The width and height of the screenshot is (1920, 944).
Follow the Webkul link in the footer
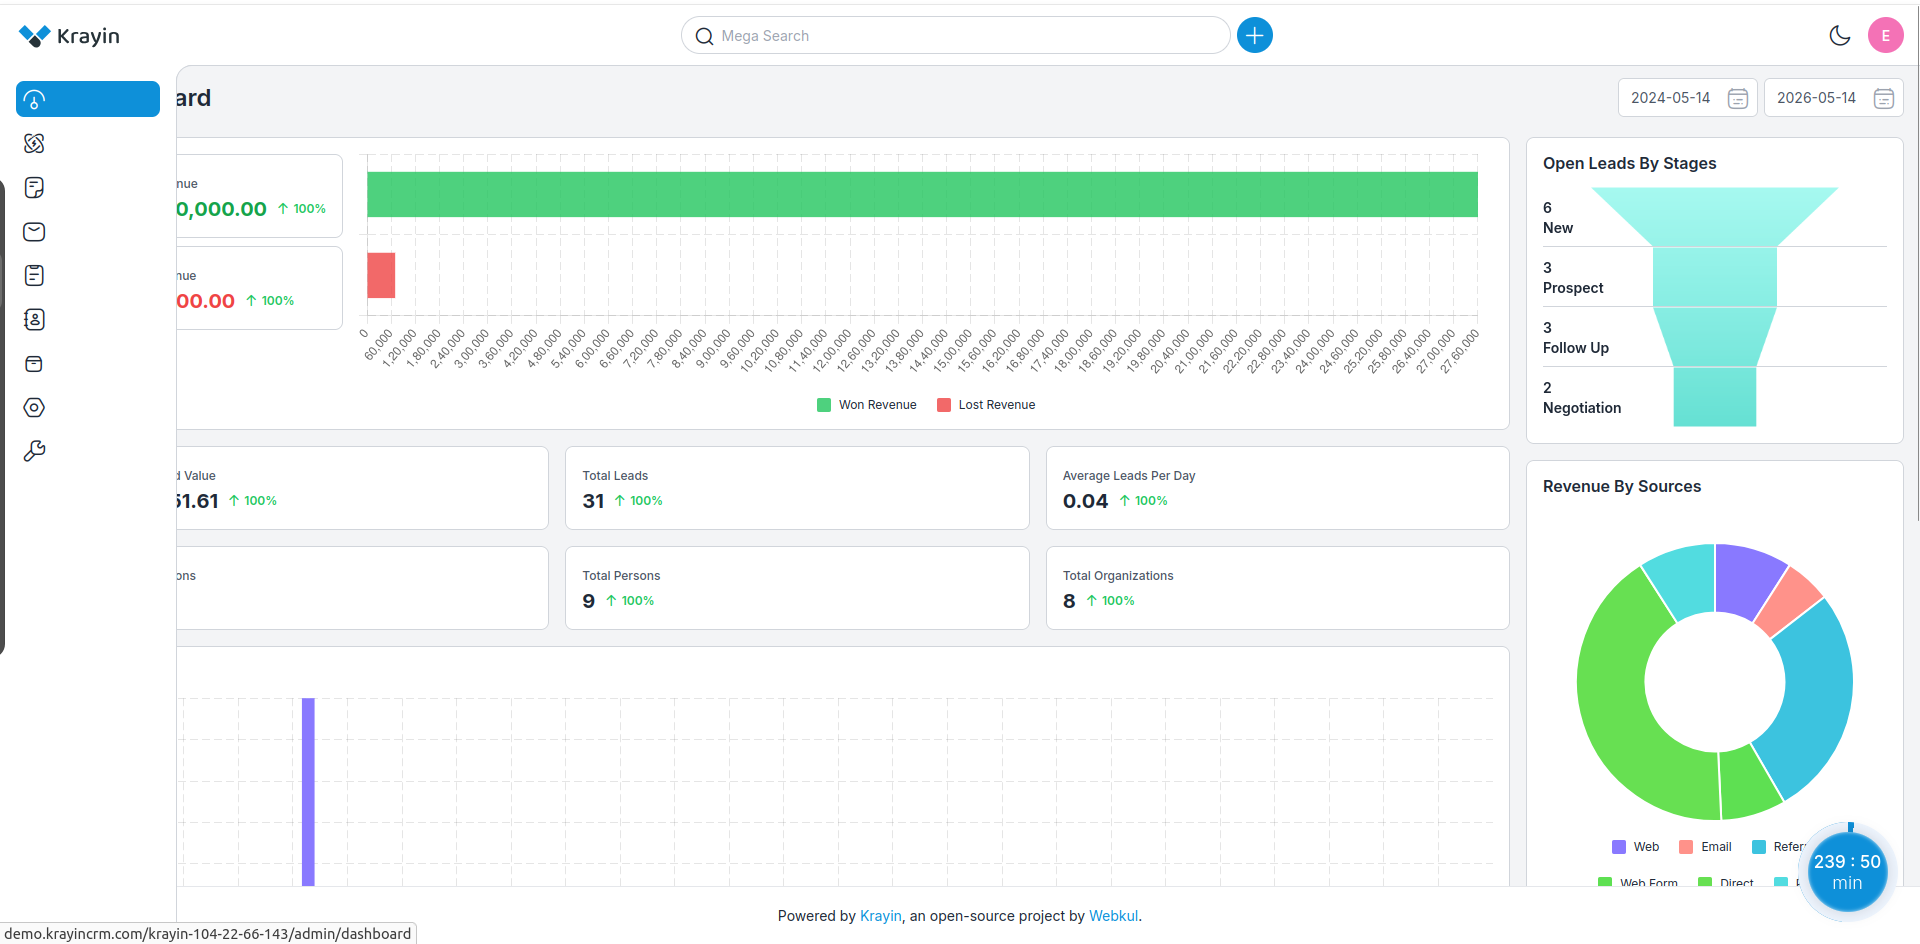click(x=1113, y=916)
